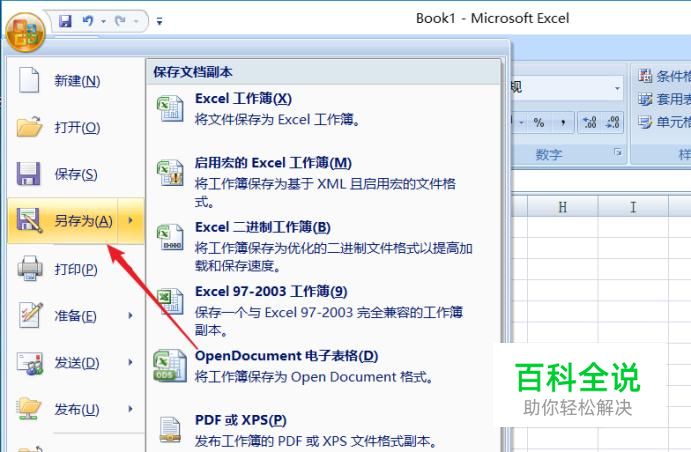
Task: Choose 打印(P) from the Office menu
Action: pos(76,269)
